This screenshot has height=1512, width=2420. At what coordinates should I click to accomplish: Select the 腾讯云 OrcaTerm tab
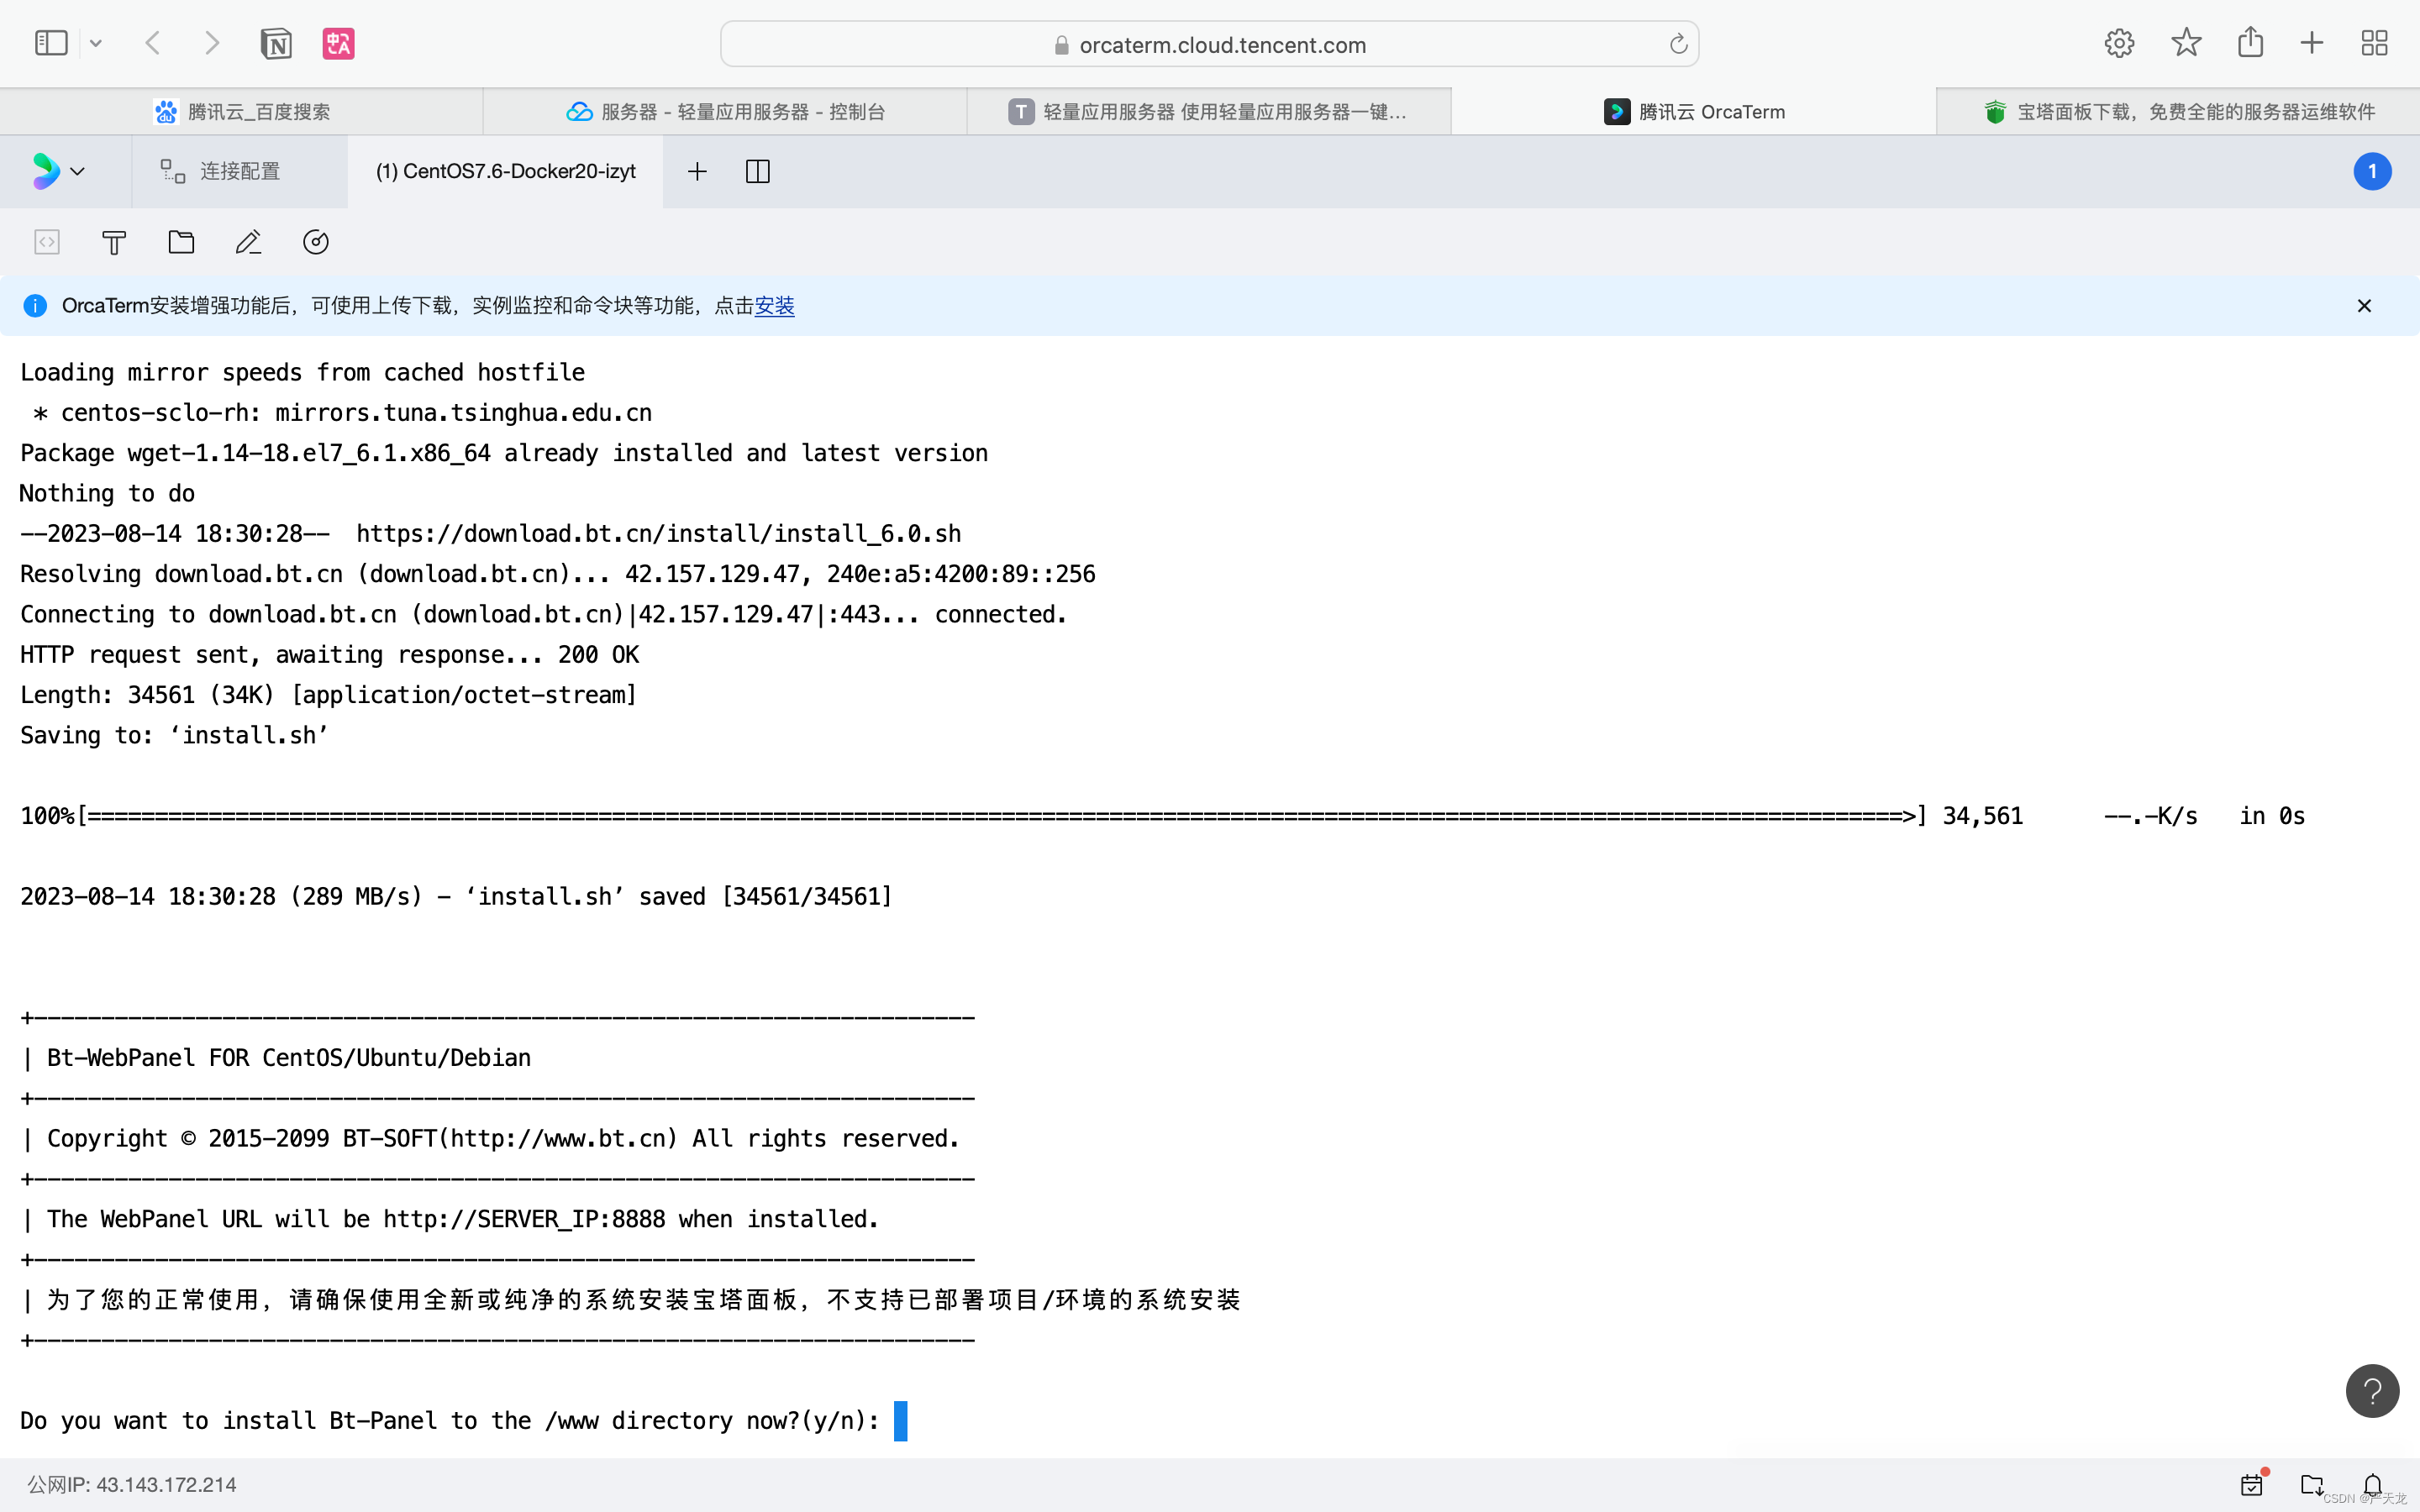(x=1693, y=111)
